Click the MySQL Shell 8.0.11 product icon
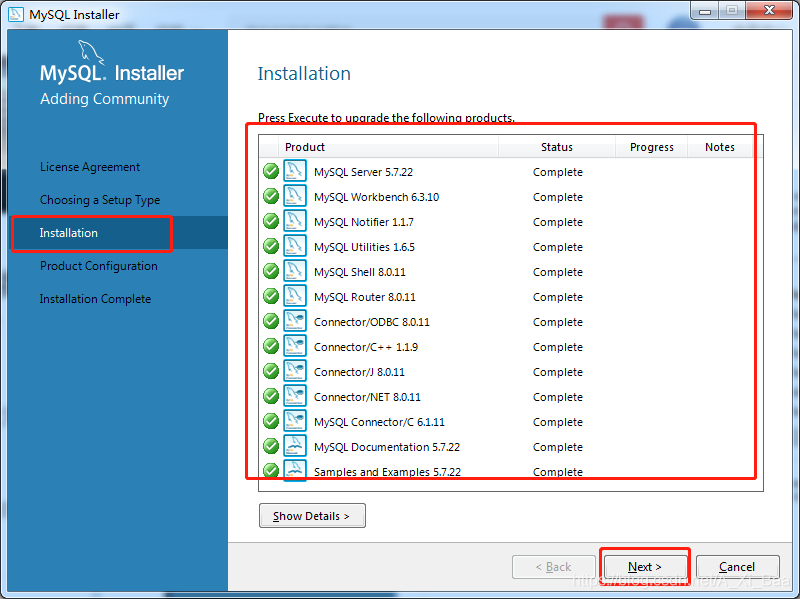 click(x=295, y=271)
